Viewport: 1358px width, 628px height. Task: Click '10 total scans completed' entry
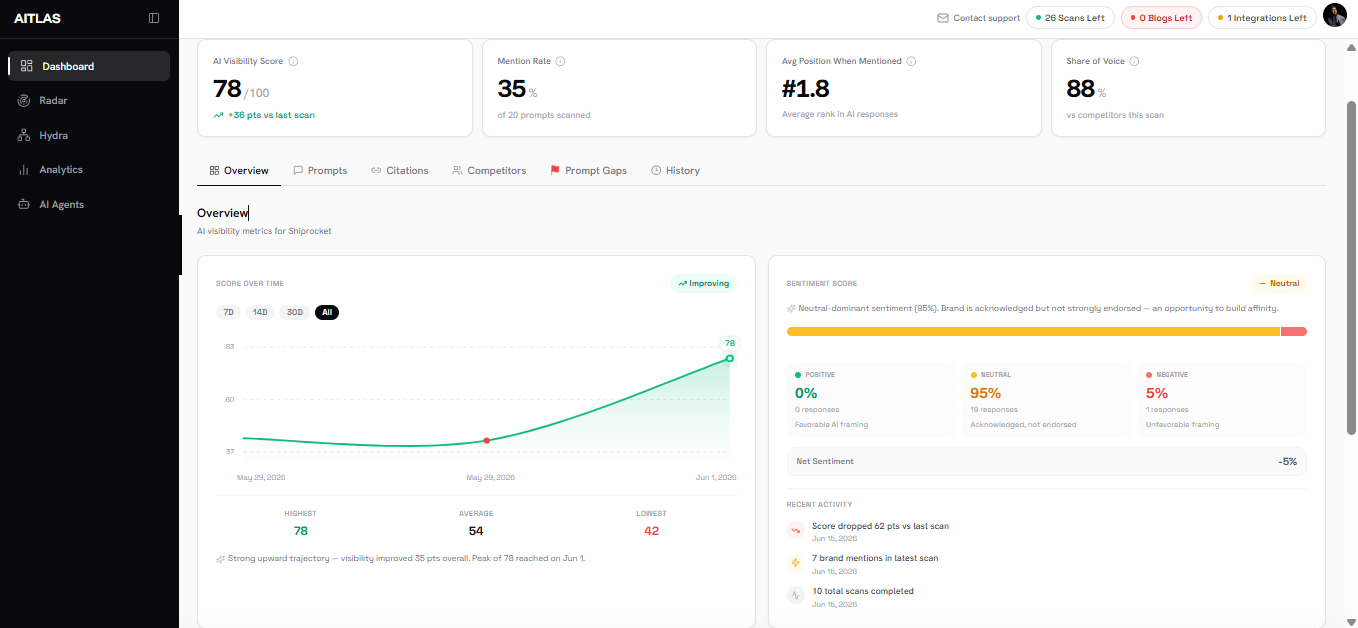coord(863,591)
